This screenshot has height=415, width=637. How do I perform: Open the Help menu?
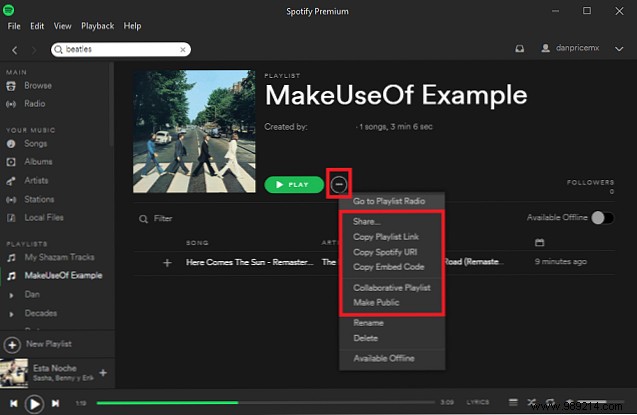(132, 26)
